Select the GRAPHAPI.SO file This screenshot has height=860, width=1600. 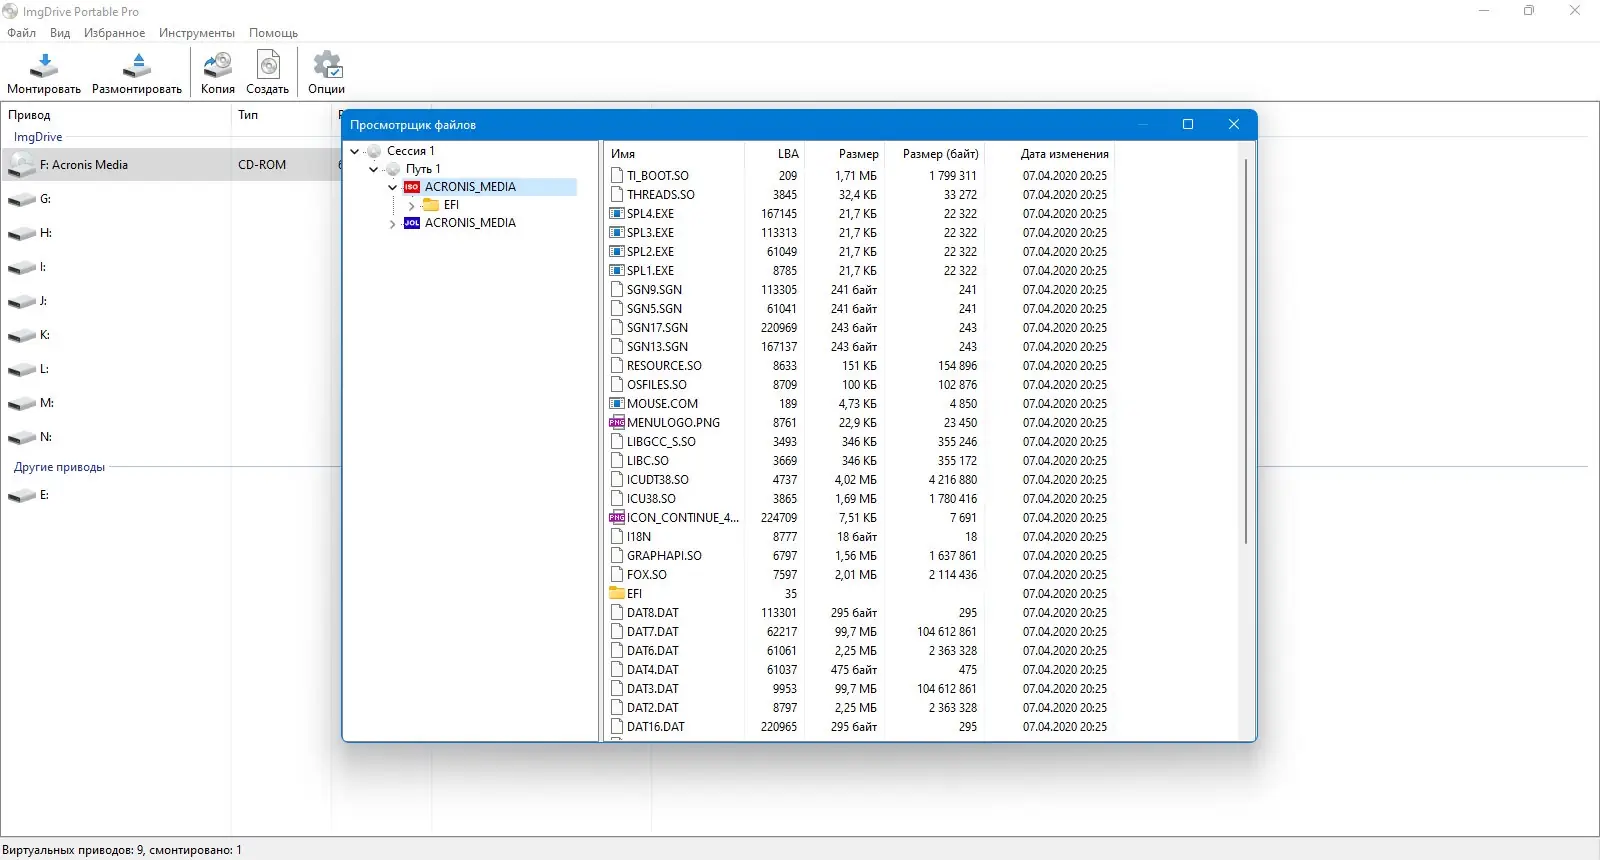pyautogui.click(x=664, y=556)
